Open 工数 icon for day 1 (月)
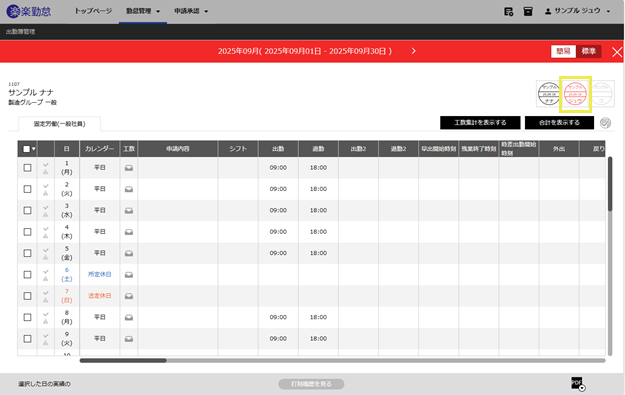The image size is (625, 395). pos(129,168)
